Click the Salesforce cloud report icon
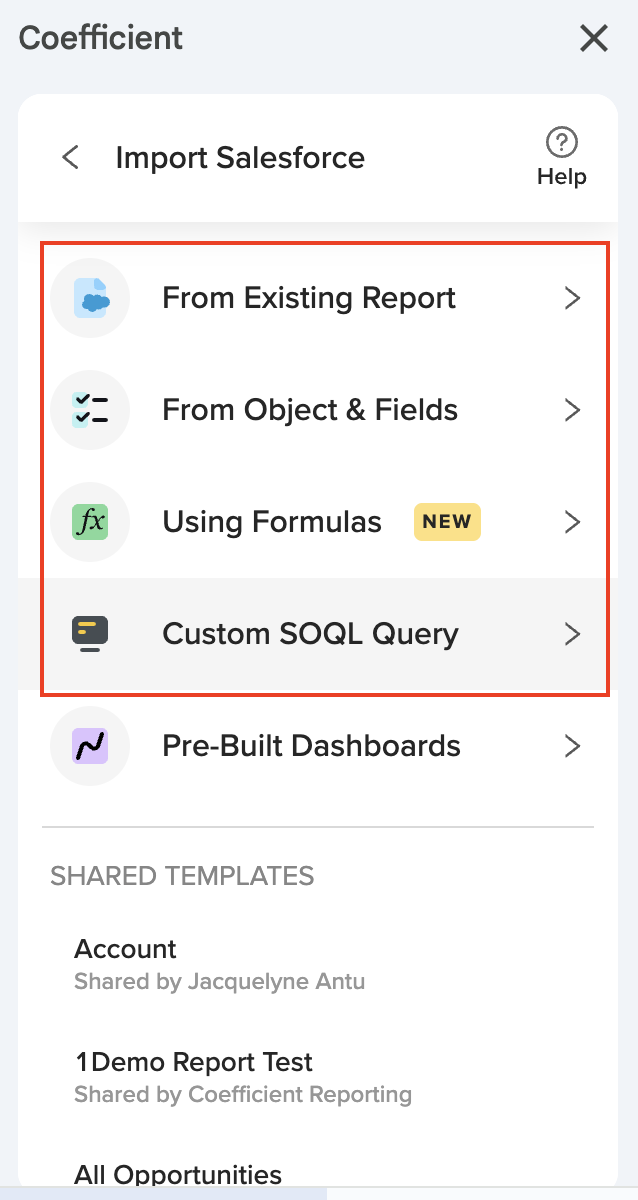 pos(90,298)
